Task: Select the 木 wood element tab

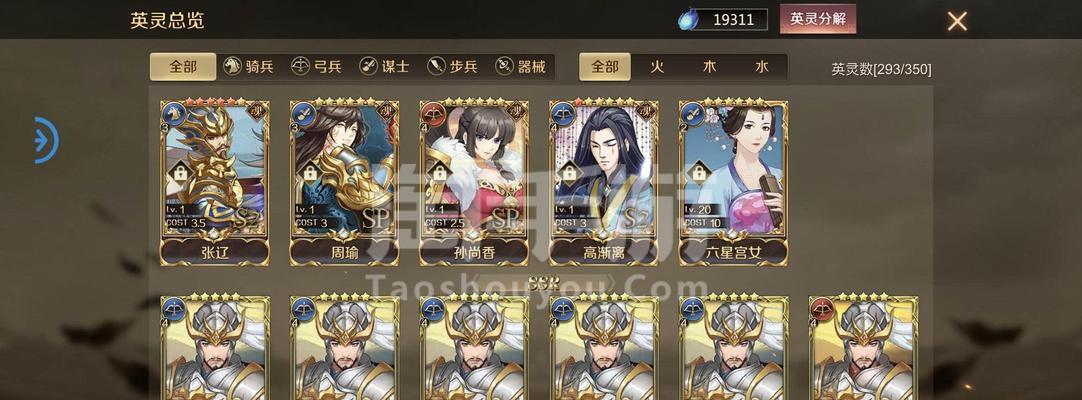Action: click(709, 67)
